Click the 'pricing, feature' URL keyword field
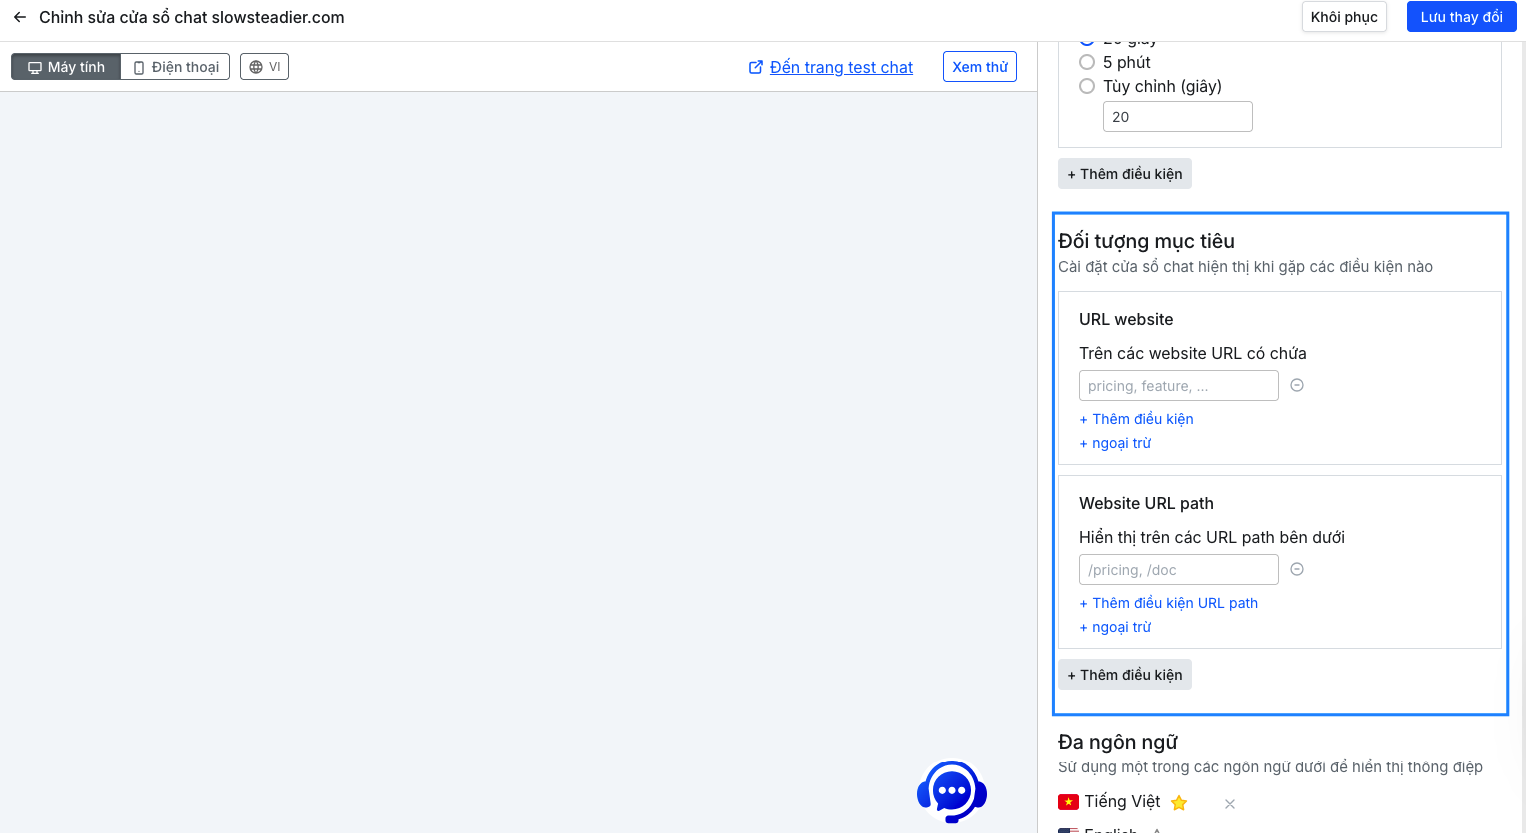Screen dimensions: 1526x833 coord(1178,386)
